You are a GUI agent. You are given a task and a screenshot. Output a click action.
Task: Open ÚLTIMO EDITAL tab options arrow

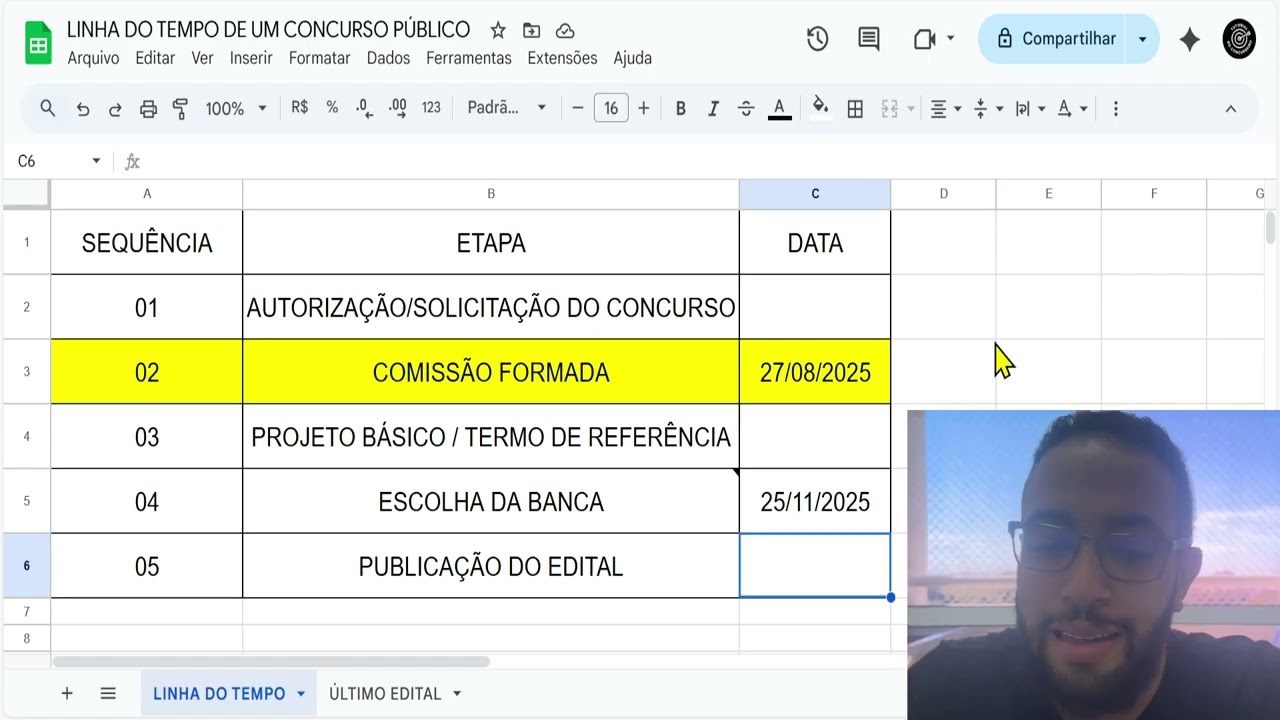(457, 694)
